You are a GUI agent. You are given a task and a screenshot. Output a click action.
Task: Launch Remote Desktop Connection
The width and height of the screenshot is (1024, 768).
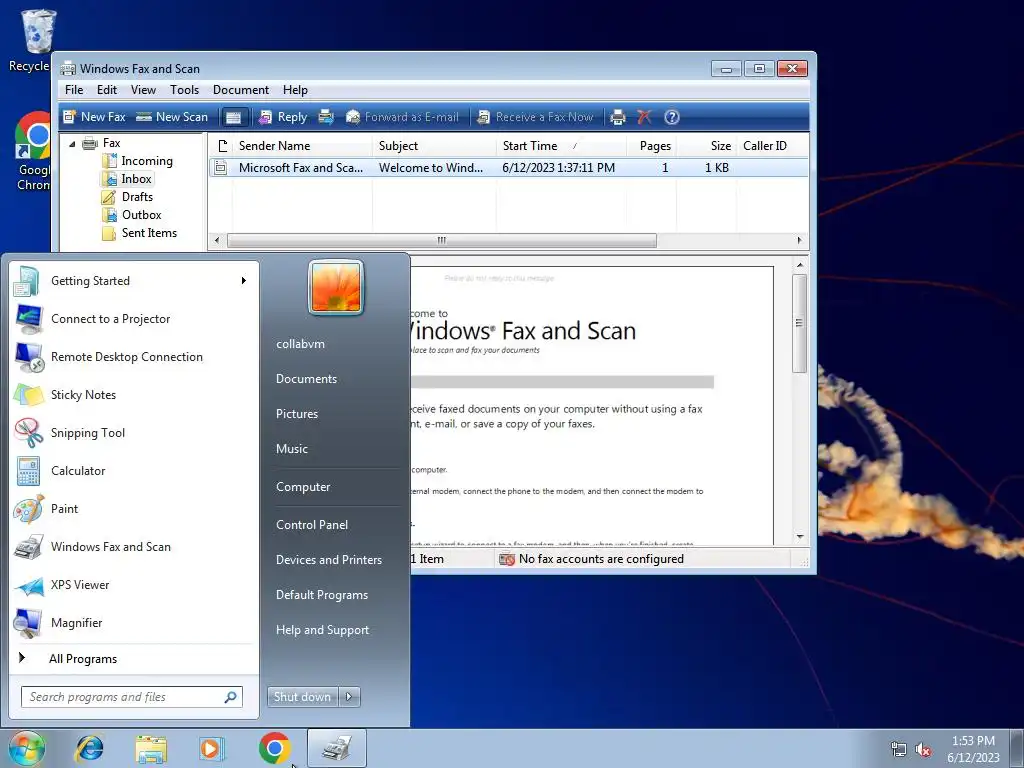(x=131, y=357)
